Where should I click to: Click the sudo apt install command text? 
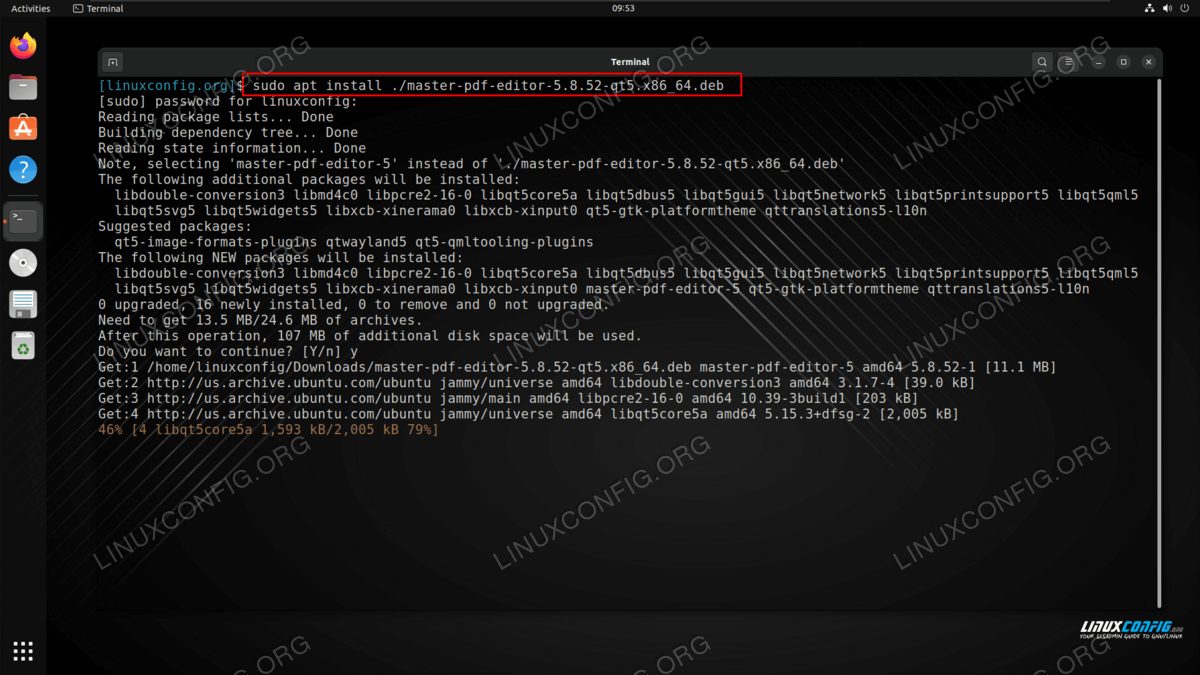coord(489,85)
